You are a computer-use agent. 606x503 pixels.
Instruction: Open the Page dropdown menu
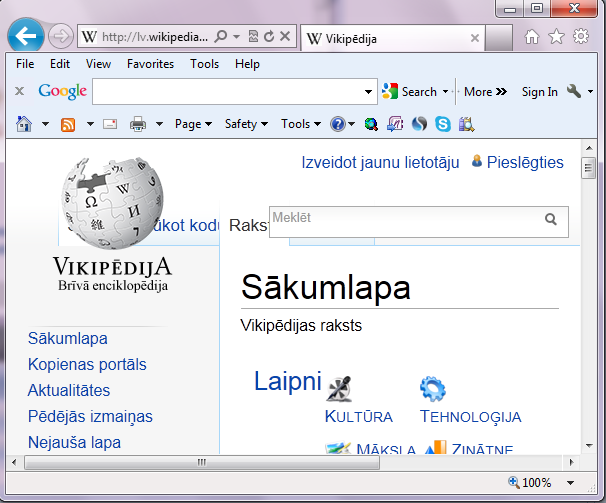193,124
